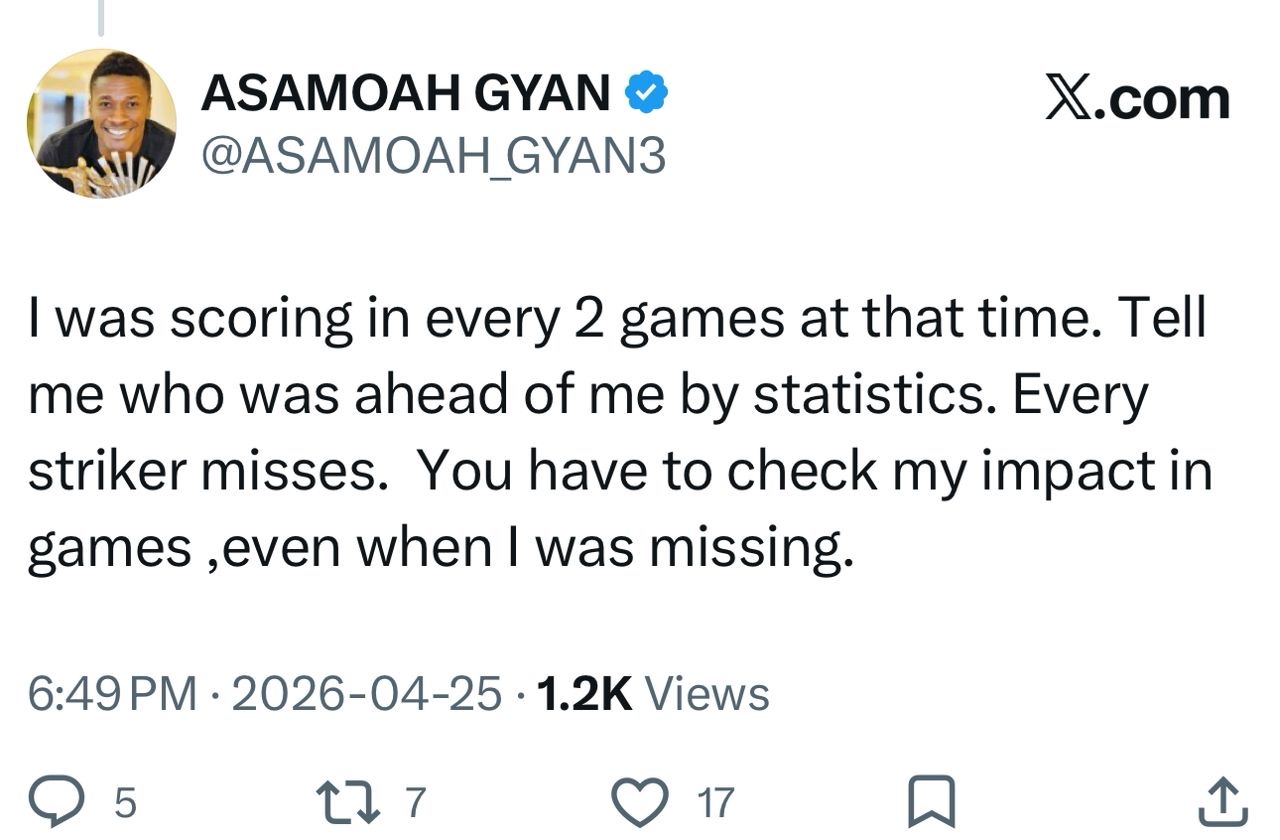Viewport: 1280px width, 840px height.
Task: View analytics via the 1.2K Views label
Action: pos(653,693)
